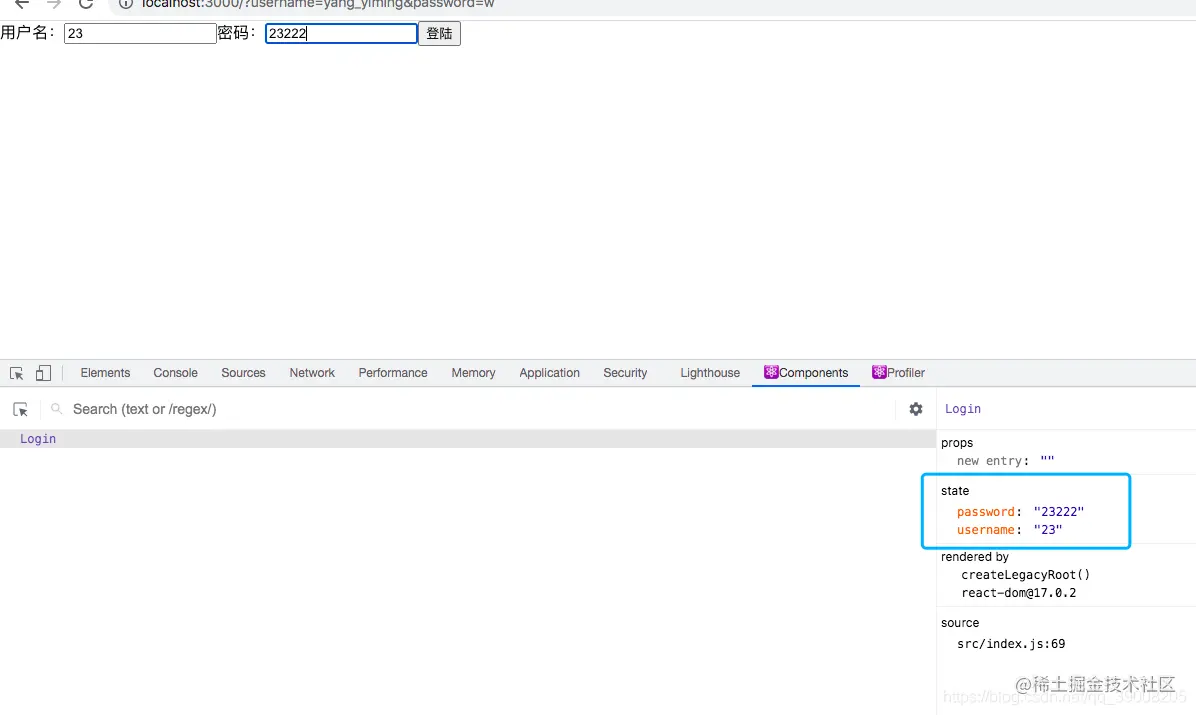Open the Performance tab

393,373
